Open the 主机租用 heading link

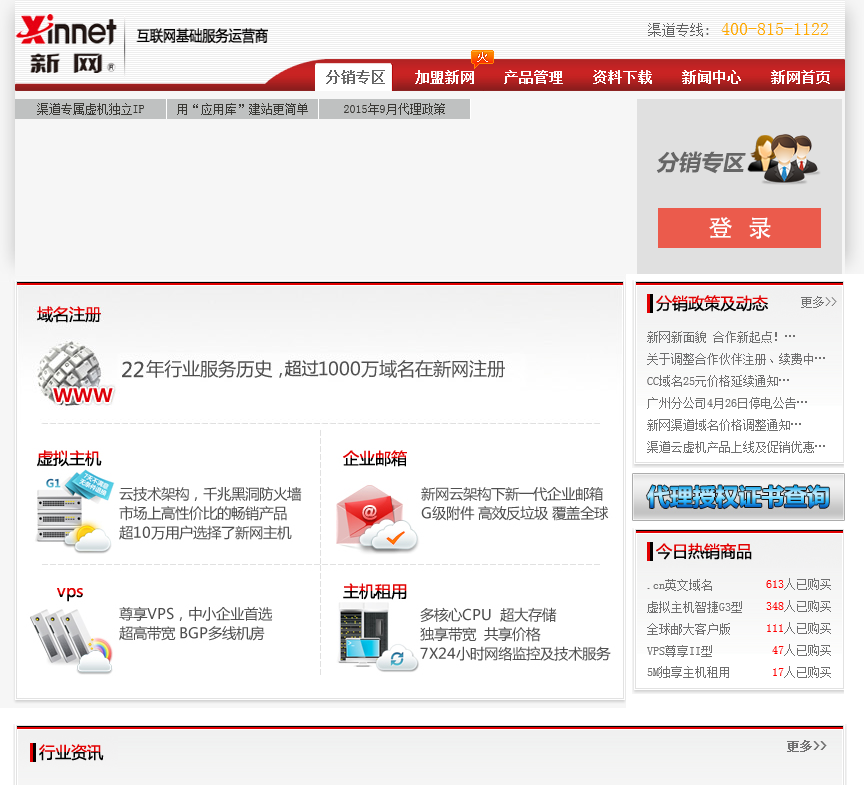click(375, 592)
